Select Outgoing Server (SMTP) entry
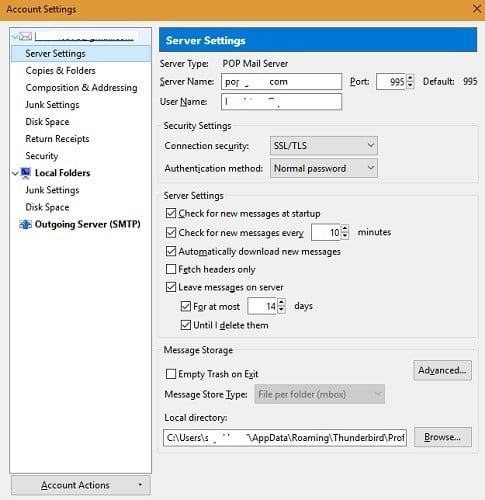The image size is (485, 500). (88, 224)
